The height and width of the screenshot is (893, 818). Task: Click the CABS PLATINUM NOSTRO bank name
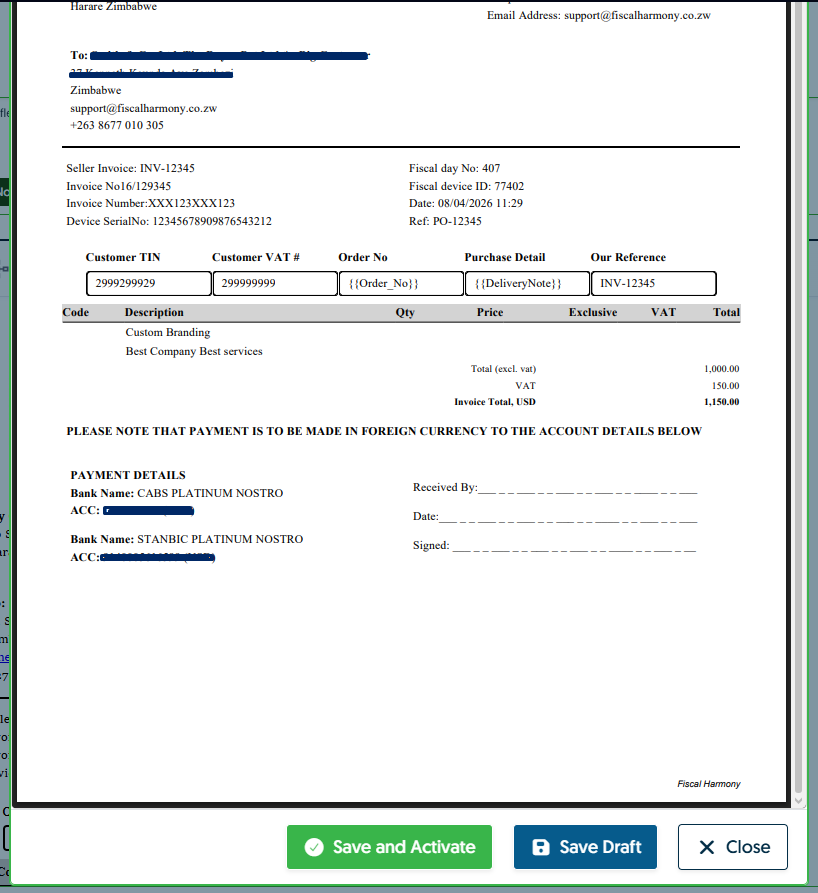pos(210,493)
